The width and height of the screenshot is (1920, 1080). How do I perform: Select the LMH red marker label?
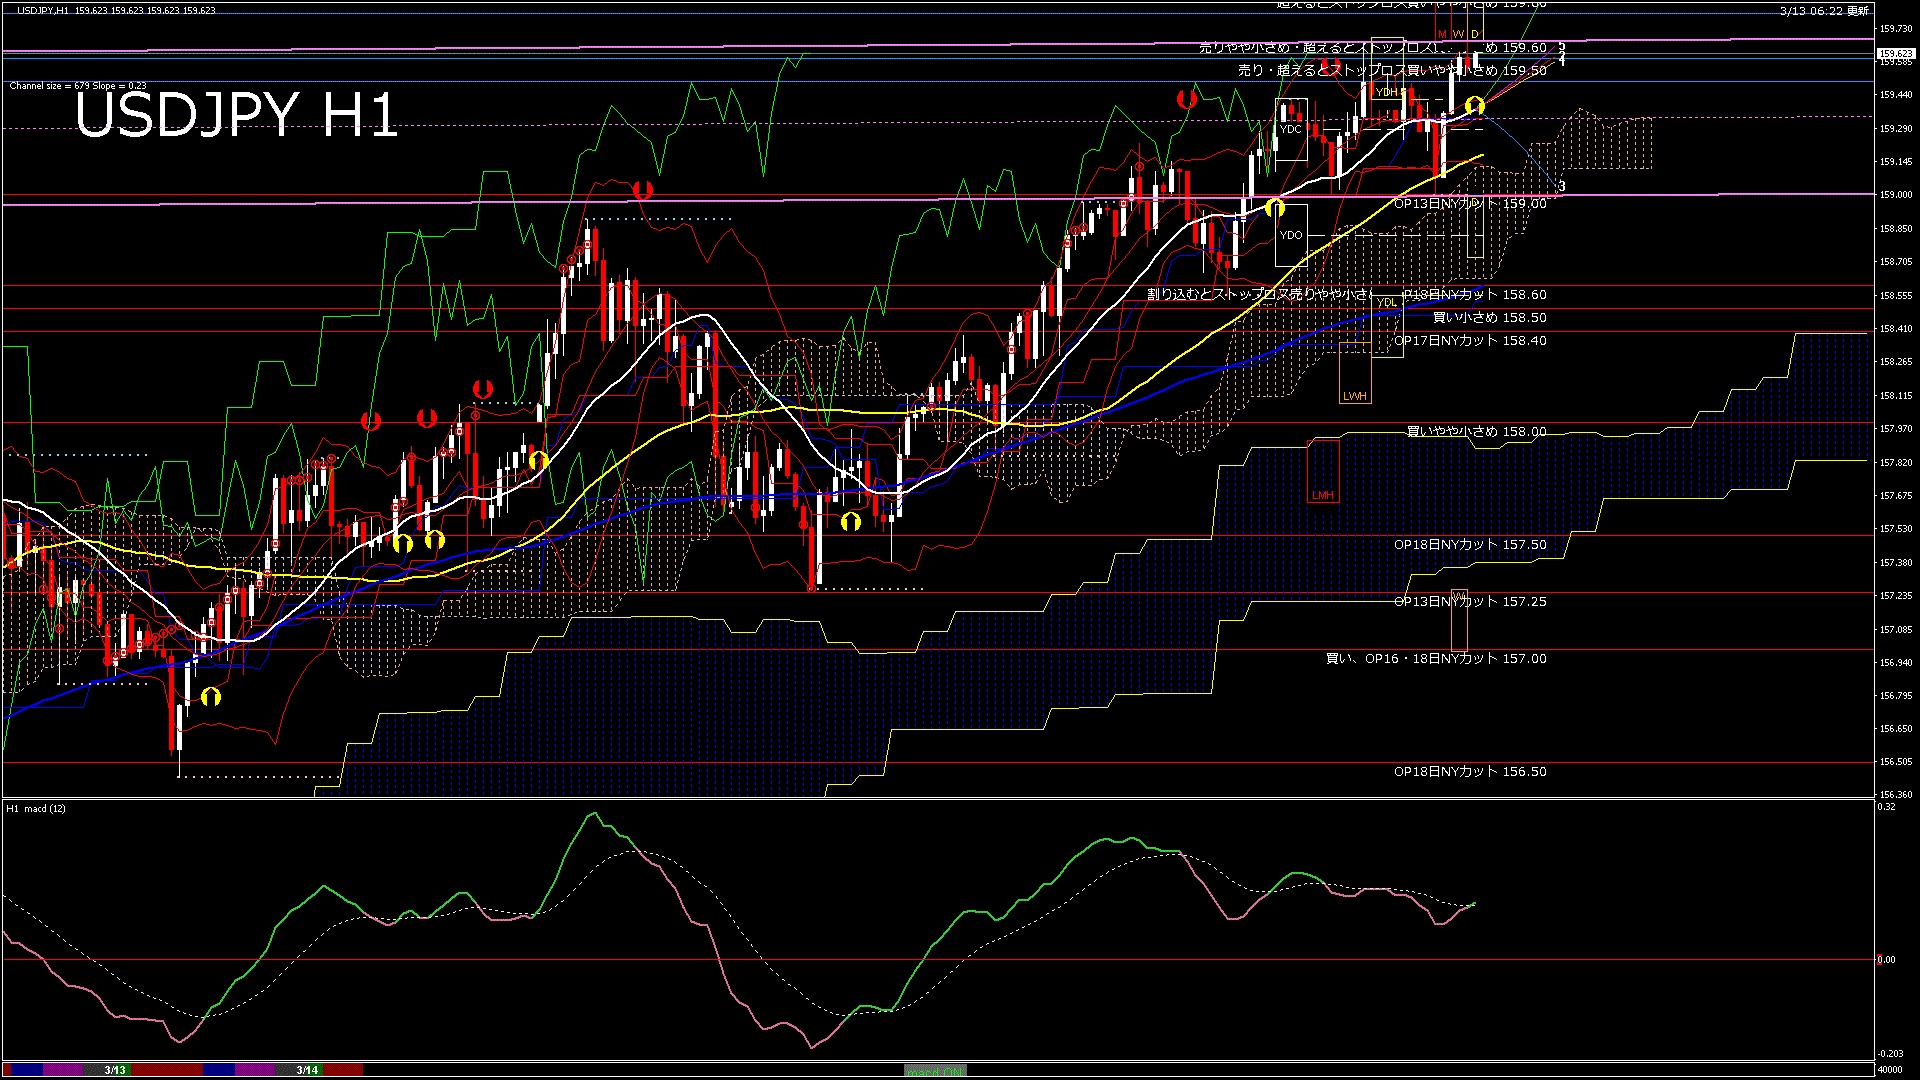pyautogui.click(x=1323, y=495)
